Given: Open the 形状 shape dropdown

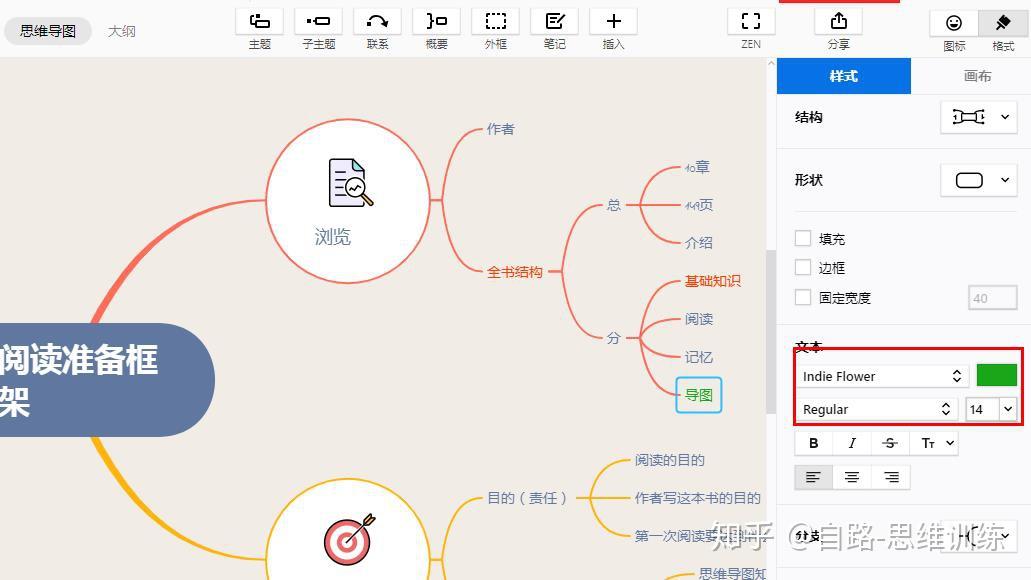Looking at the screenshot, I should pos(979,180).
